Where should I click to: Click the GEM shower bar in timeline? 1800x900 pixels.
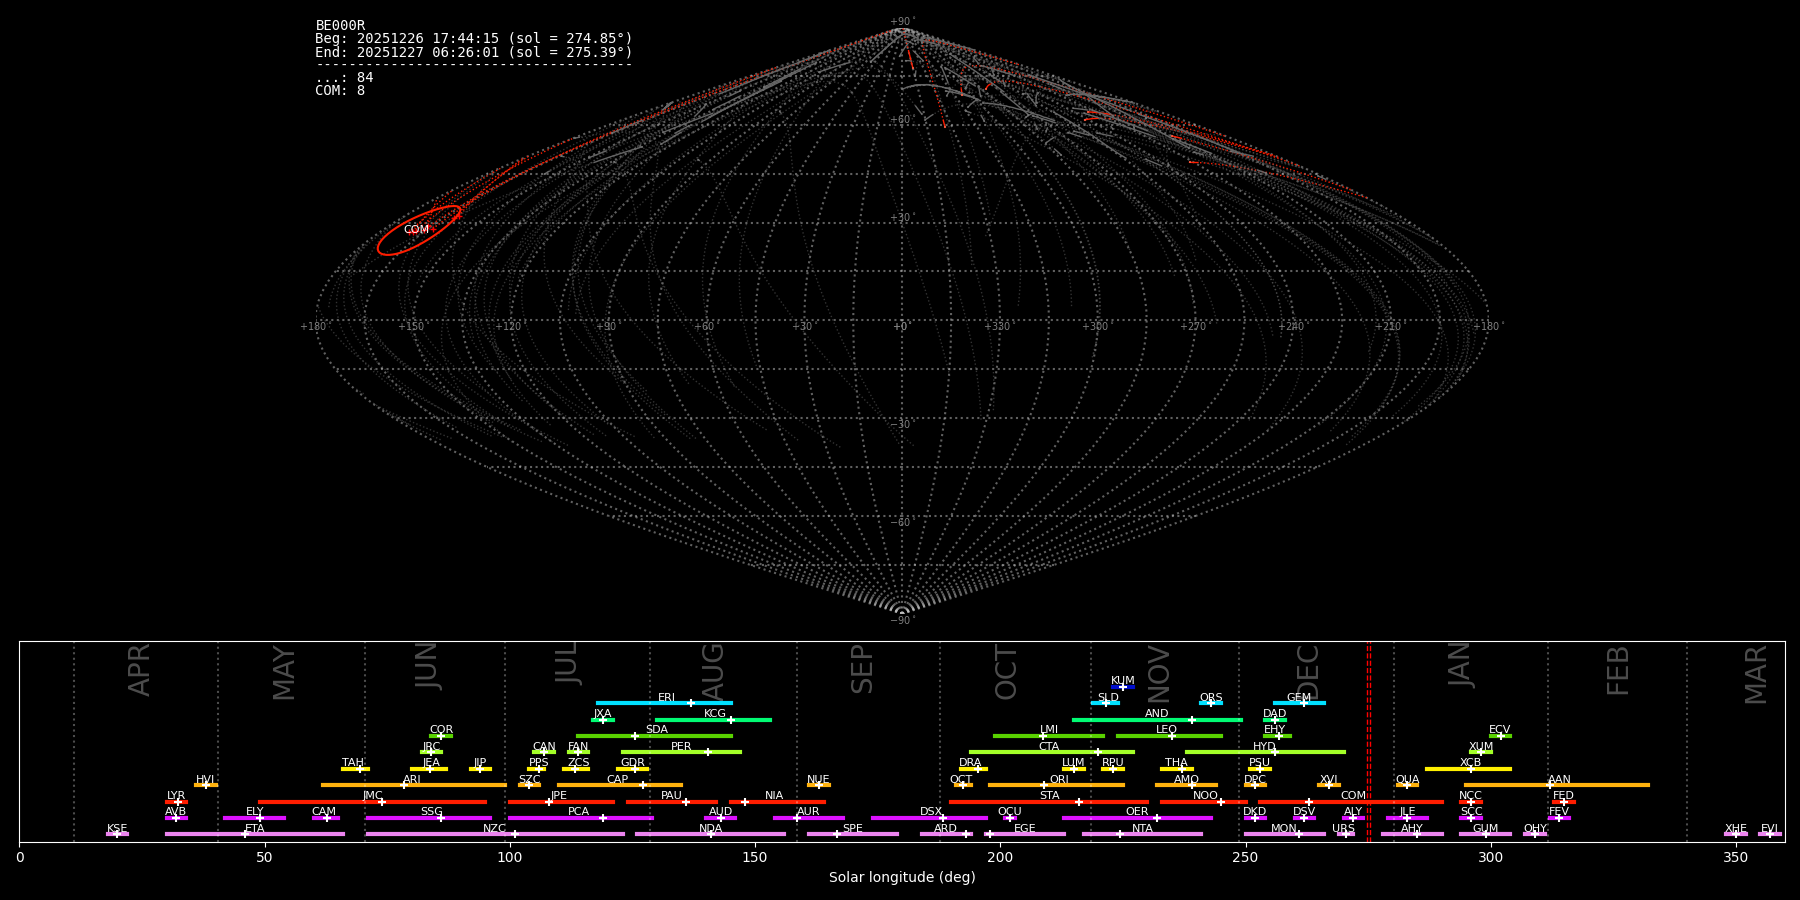(x=1299, y=703)
